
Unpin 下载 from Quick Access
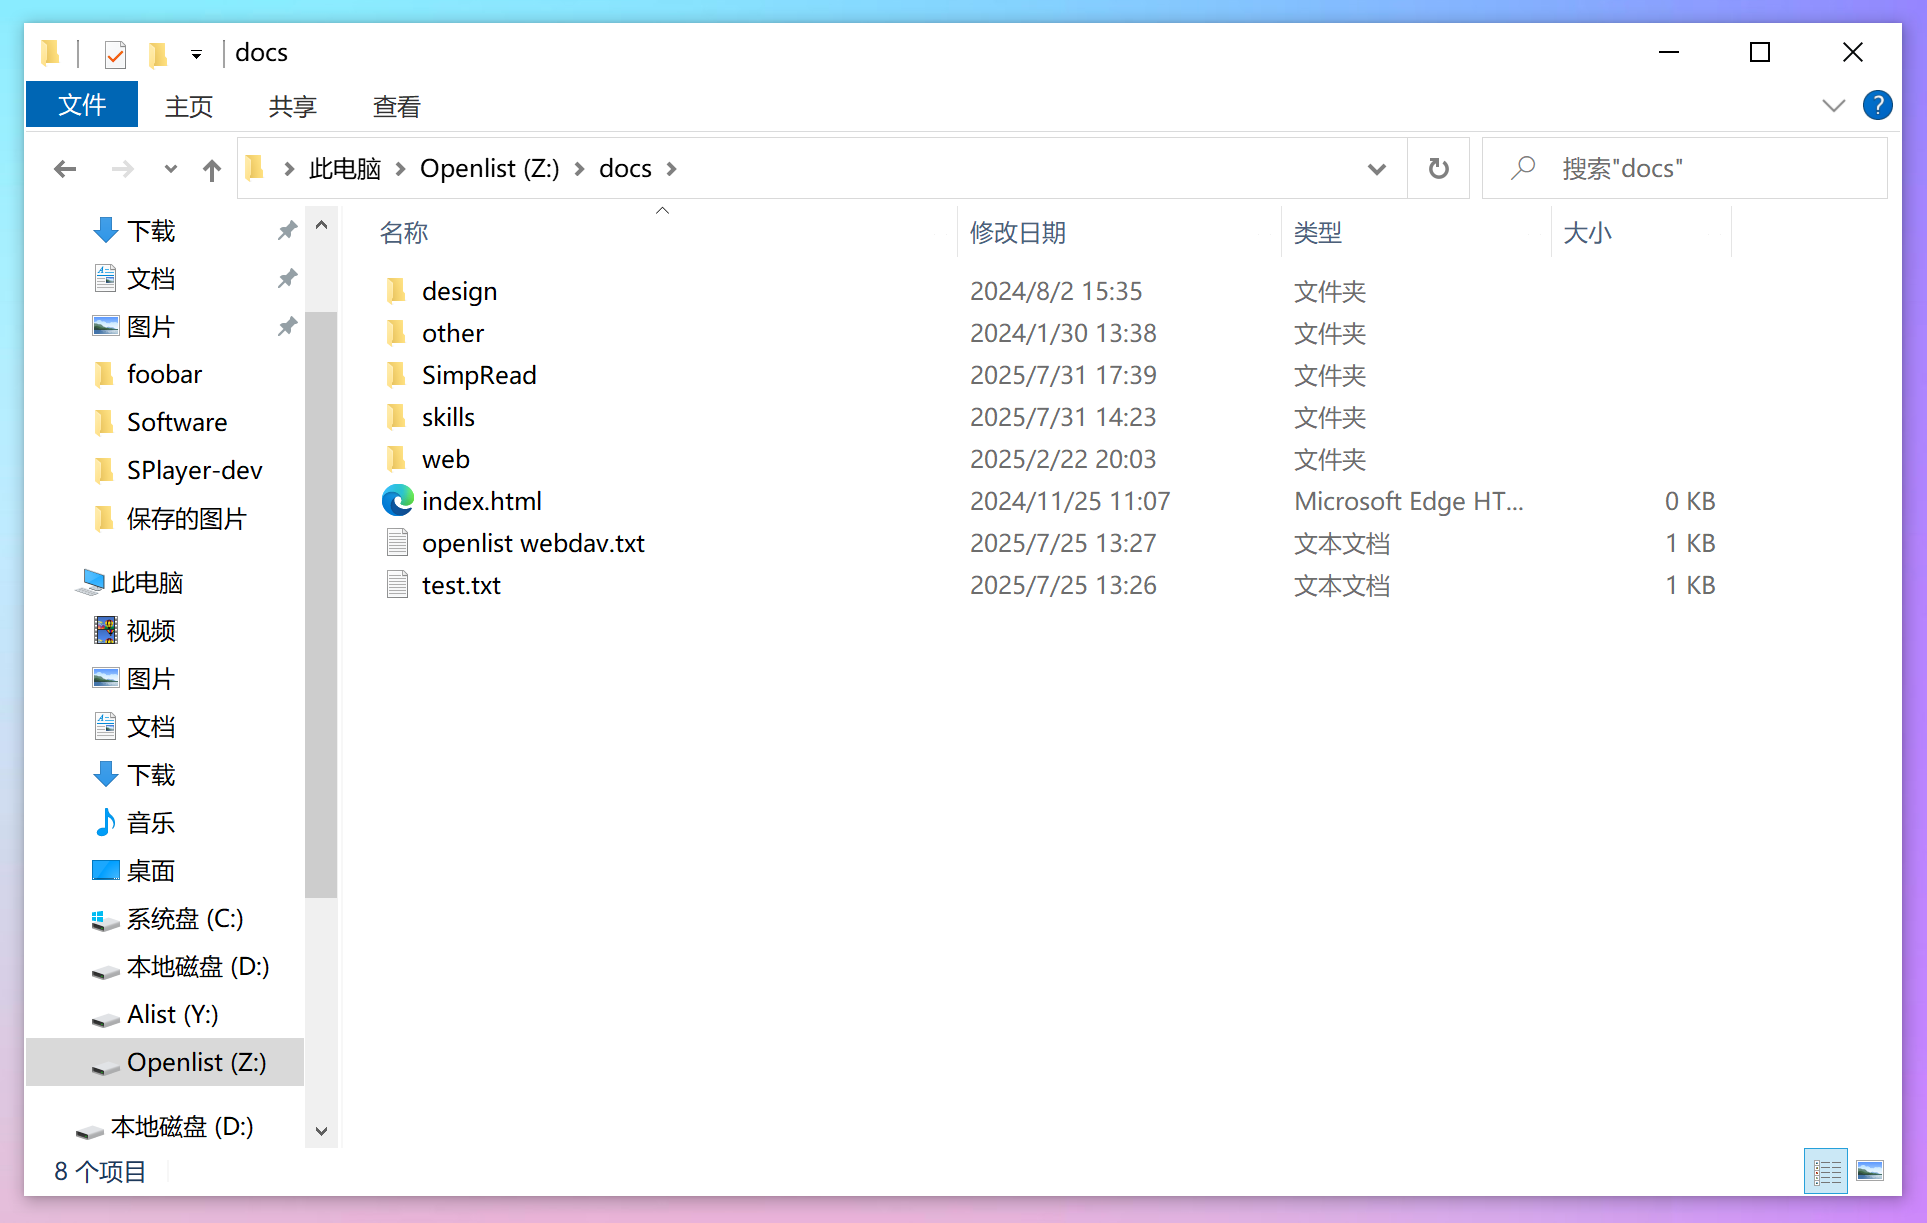pyautogui.click(x=287, y=230)
